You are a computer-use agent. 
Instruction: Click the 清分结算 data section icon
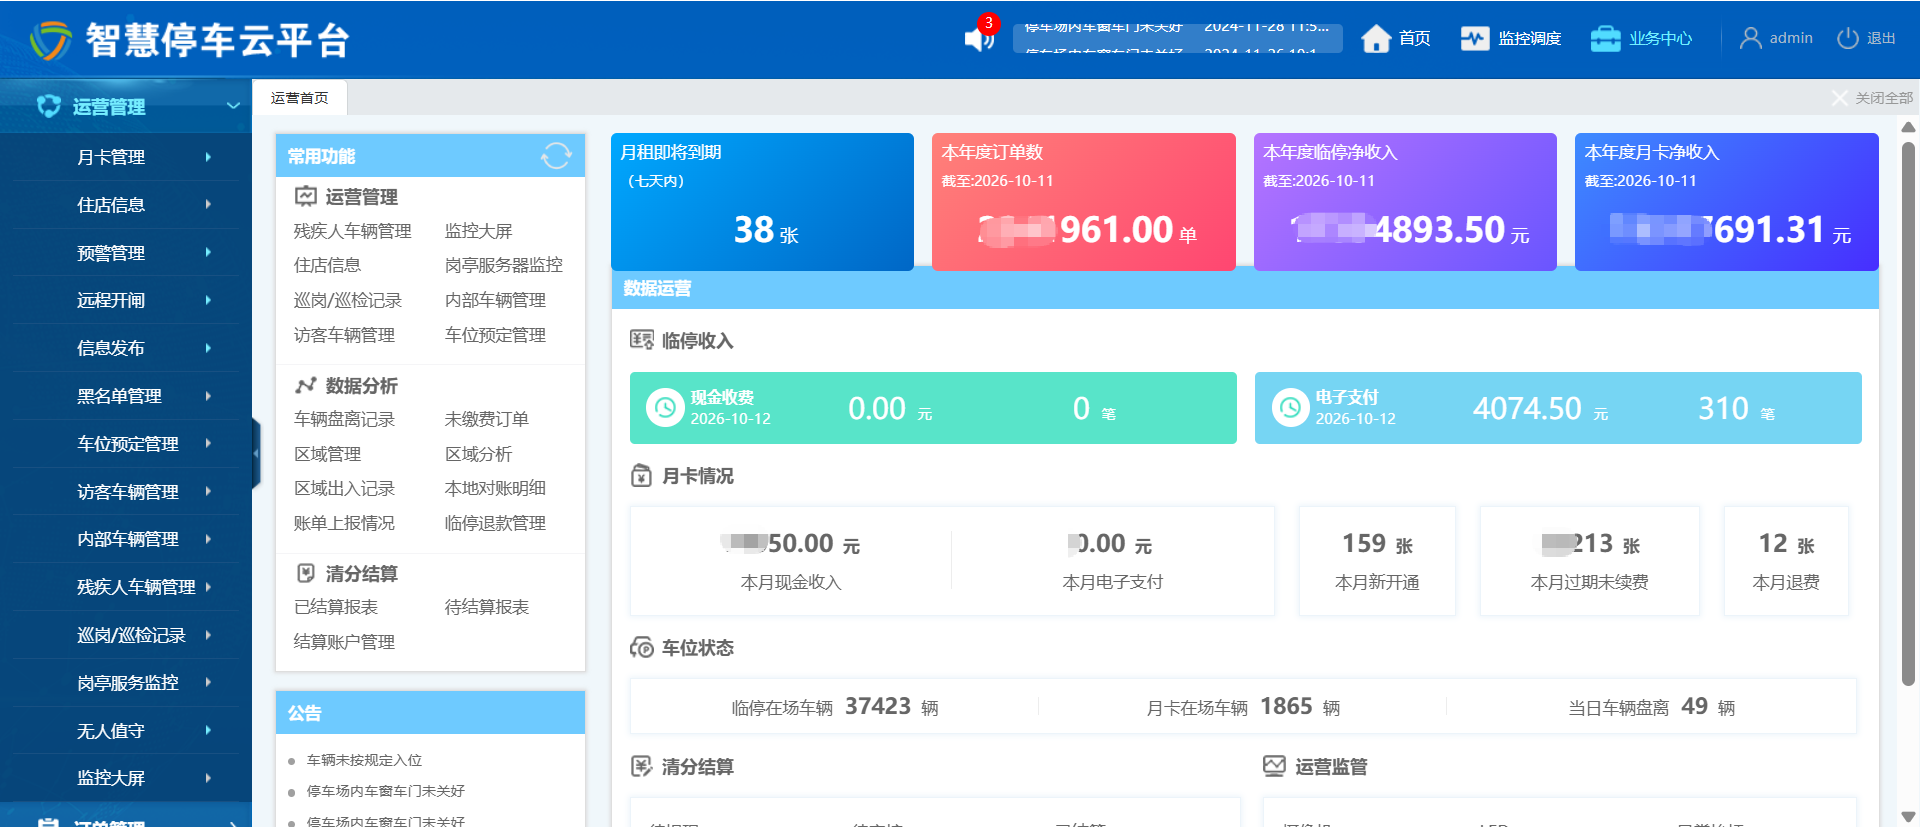[x=641, y=766]
